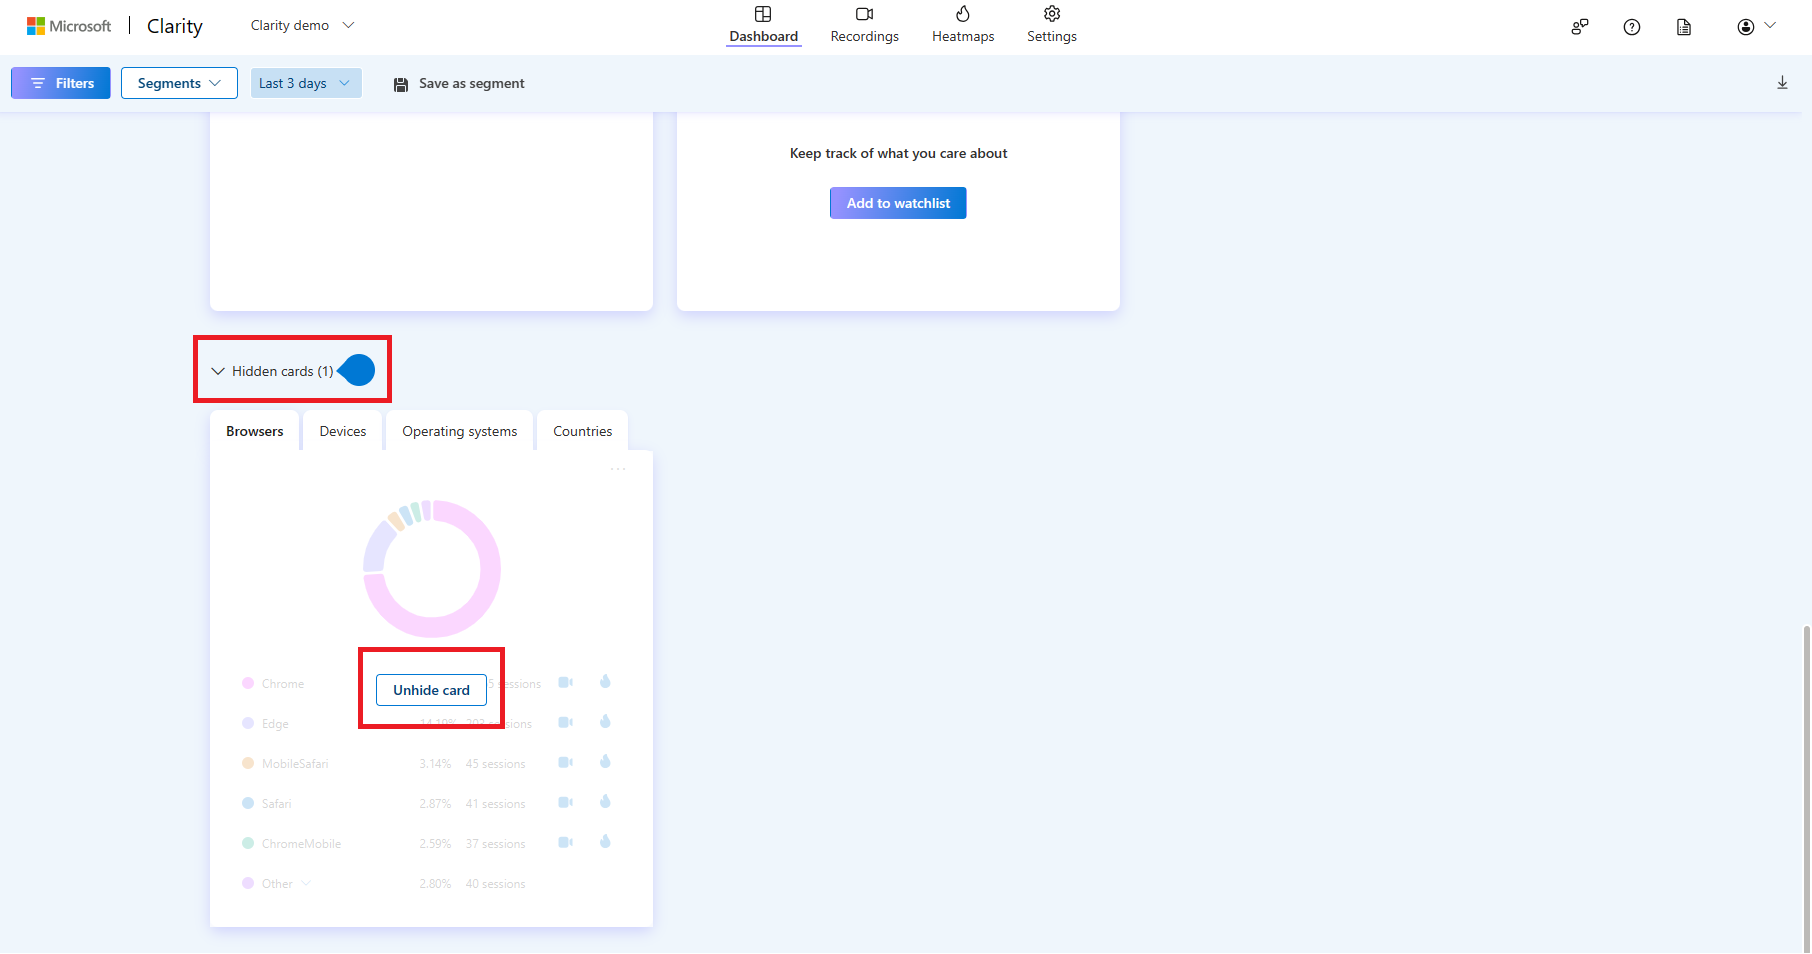Open heatmap icon for ChromeMobile row
The height and width of the screenshot is (954, 1812).
[x=605, y=841]
